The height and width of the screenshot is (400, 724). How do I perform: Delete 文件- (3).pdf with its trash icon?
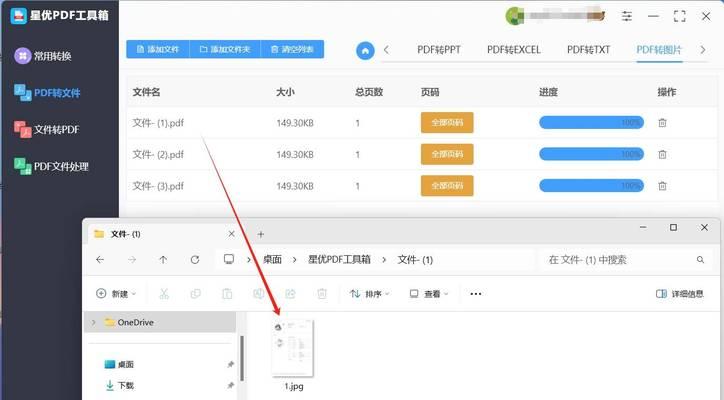pyautogui.click(x=662, y=186)
